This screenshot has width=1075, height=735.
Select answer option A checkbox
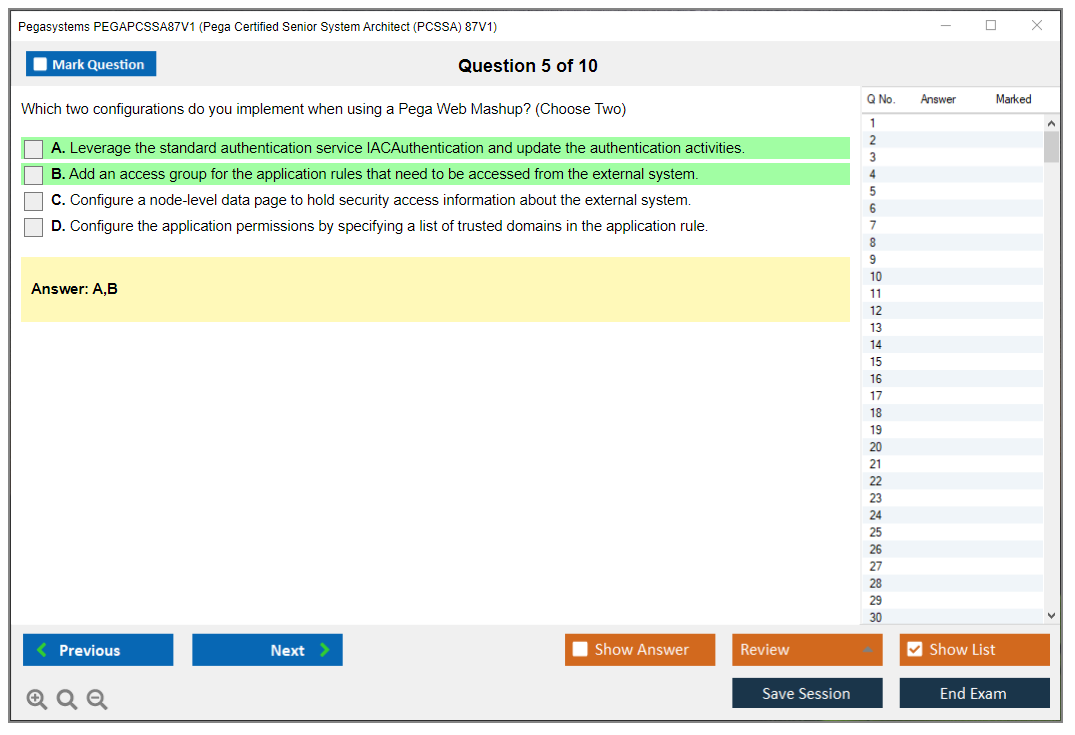[34, 149]
